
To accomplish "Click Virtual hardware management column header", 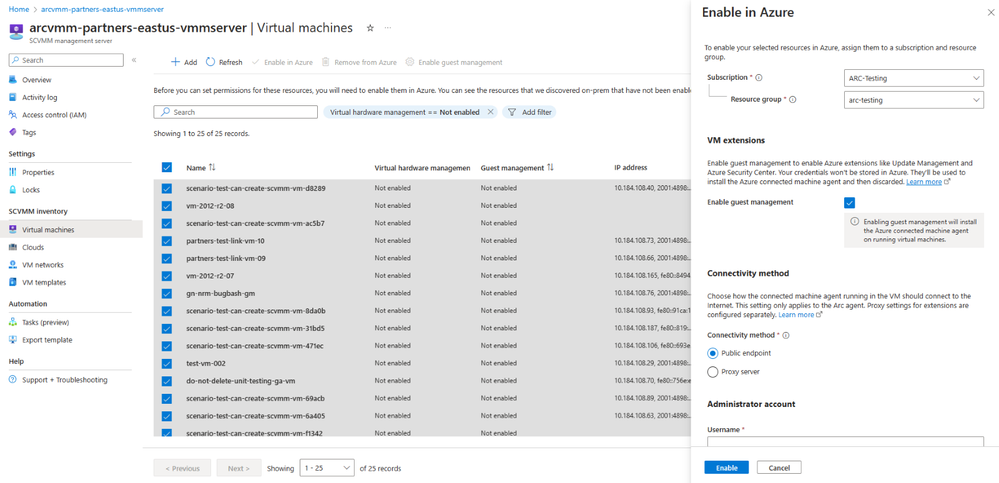I will point(422,168).
